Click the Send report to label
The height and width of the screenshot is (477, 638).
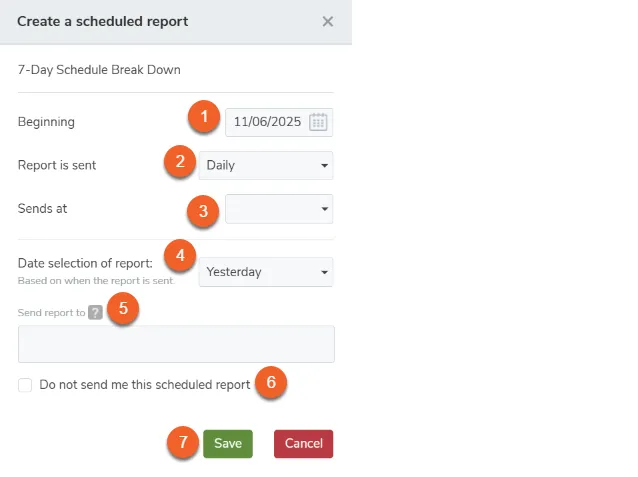pos(51,313)
